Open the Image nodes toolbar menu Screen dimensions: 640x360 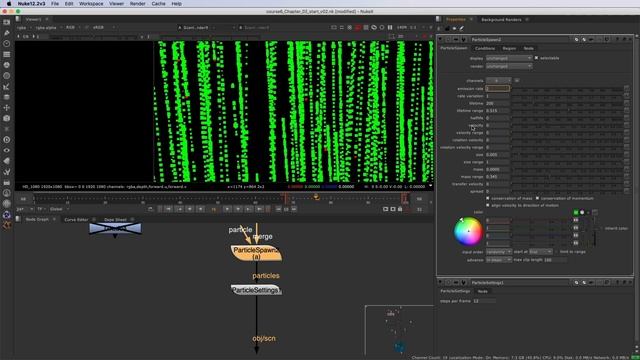[x=7, y=22]
